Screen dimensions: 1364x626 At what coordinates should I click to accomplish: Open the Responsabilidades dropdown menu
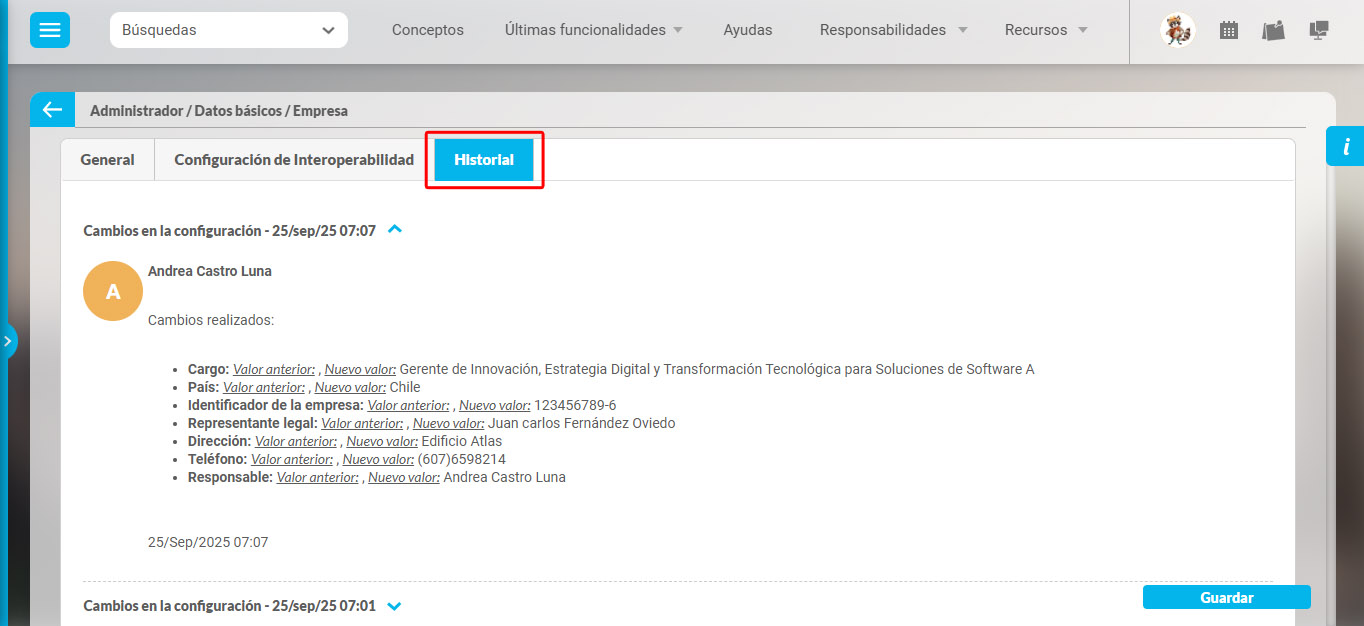point(893,30)
